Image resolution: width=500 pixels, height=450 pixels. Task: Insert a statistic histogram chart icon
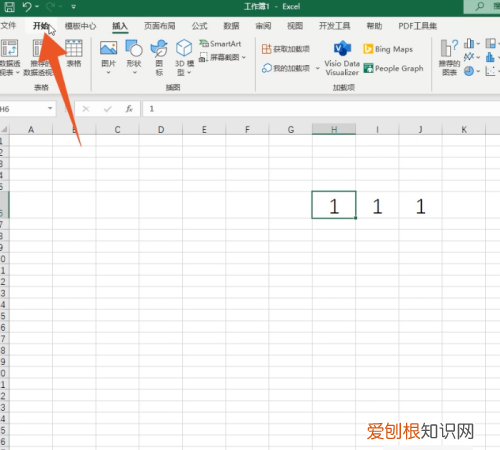tap(490, 57)
